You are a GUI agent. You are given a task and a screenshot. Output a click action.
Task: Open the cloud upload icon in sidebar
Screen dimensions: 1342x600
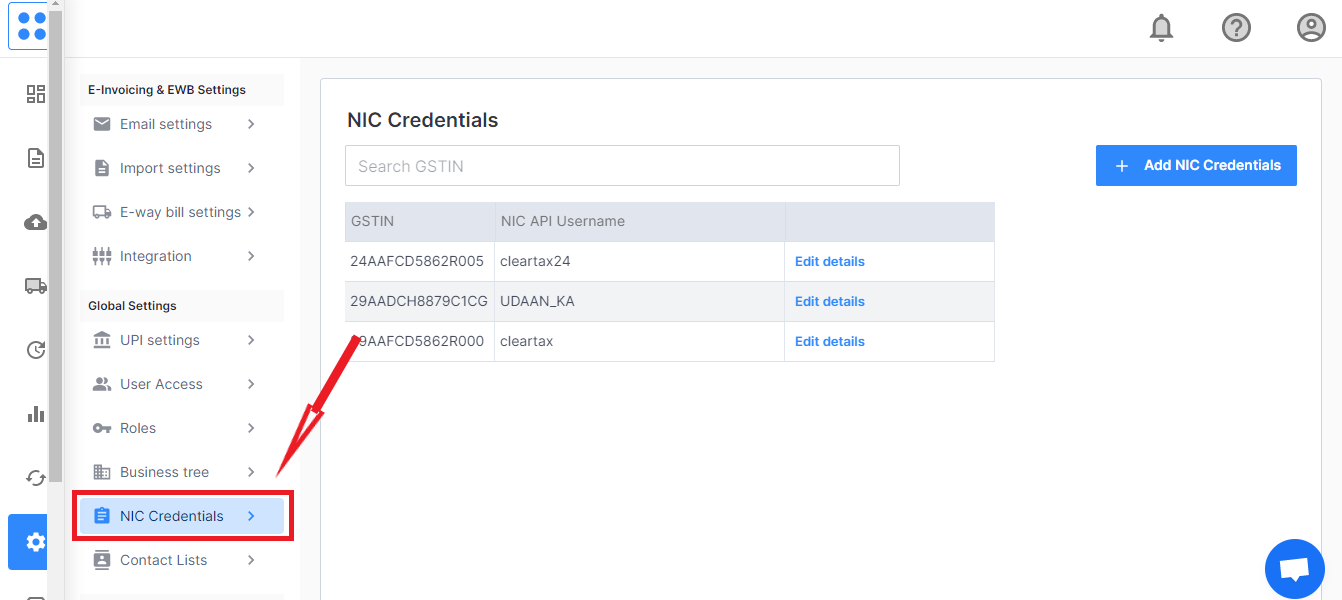click(x=36, y=222)
